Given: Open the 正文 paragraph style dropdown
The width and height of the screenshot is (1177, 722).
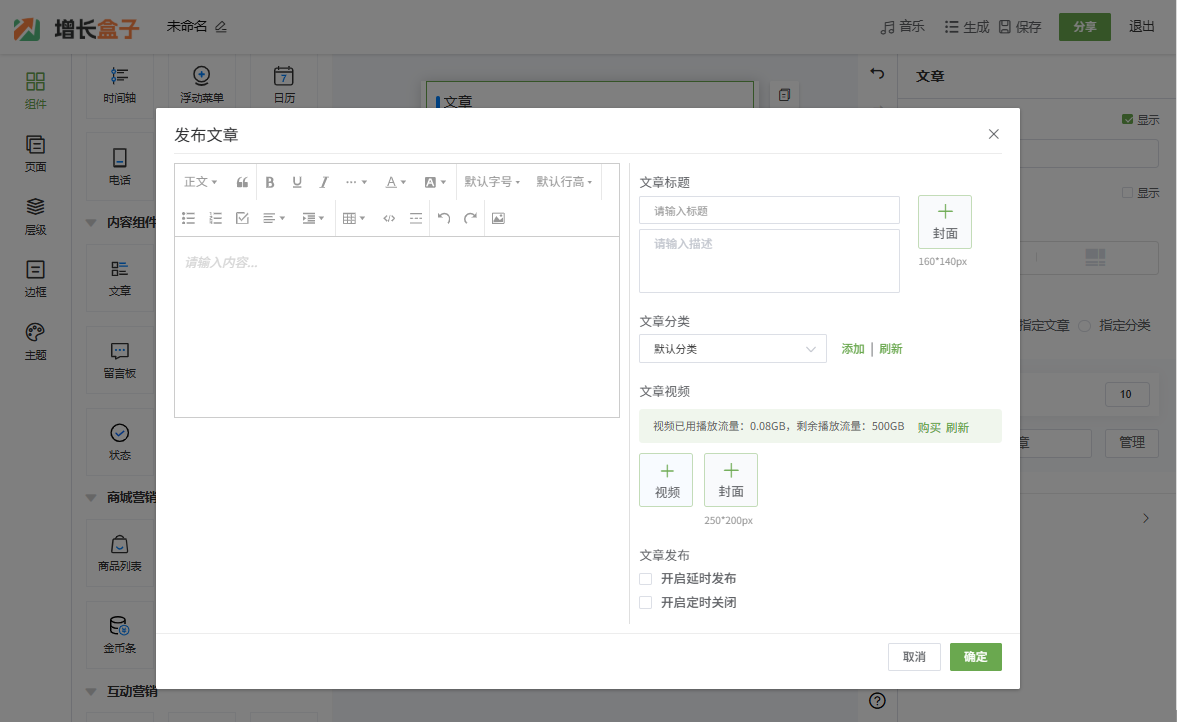Looking at the screenshot, I should (x=200, y=182).
